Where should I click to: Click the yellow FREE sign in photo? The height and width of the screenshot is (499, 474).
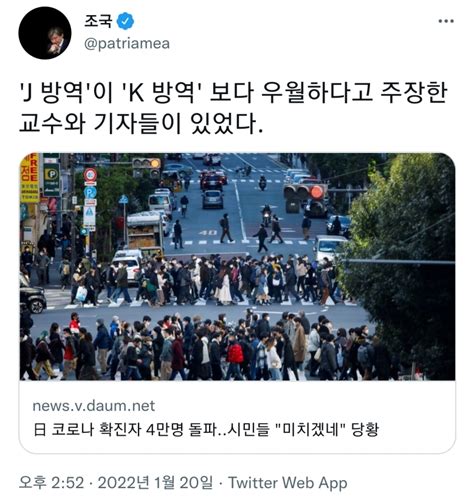[x=30, y=178]
